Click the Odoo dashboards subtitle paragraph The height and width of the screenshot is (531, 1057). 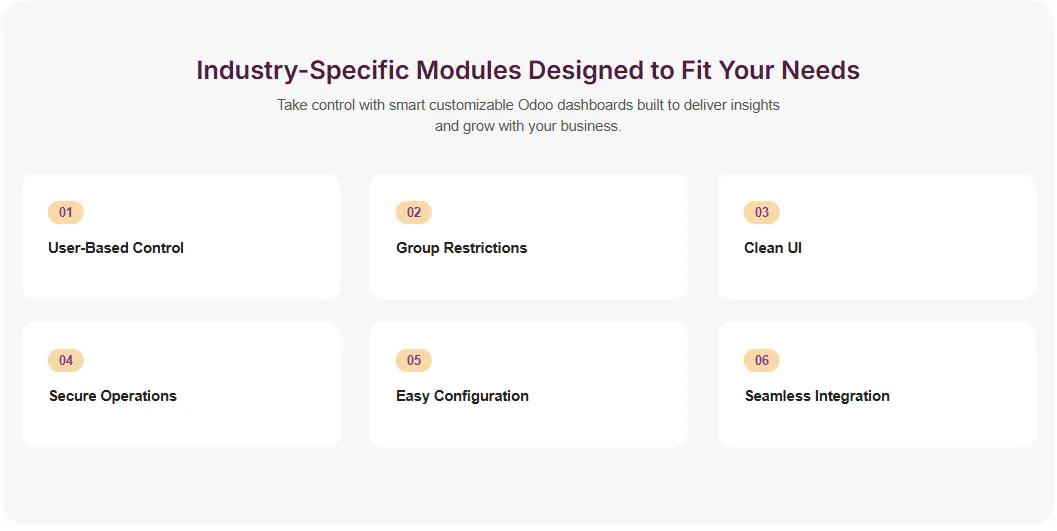click(x=528, y=115)
